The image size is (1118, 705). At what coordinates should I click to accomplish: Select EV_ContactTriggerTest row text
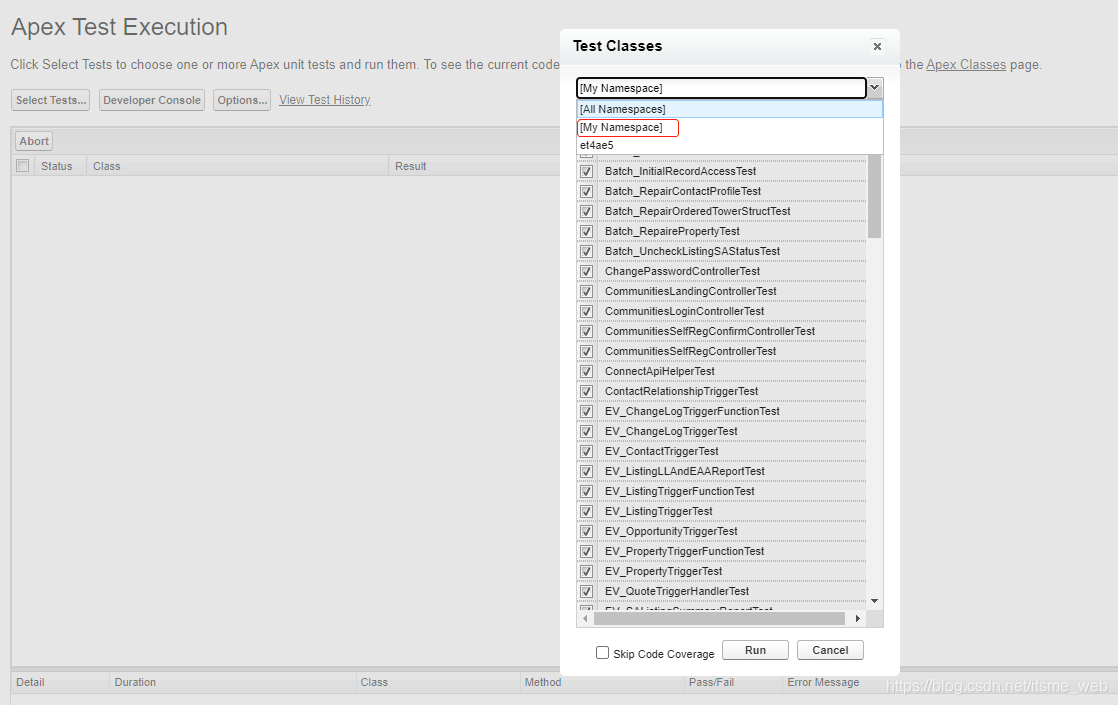[x=662, y=451]
